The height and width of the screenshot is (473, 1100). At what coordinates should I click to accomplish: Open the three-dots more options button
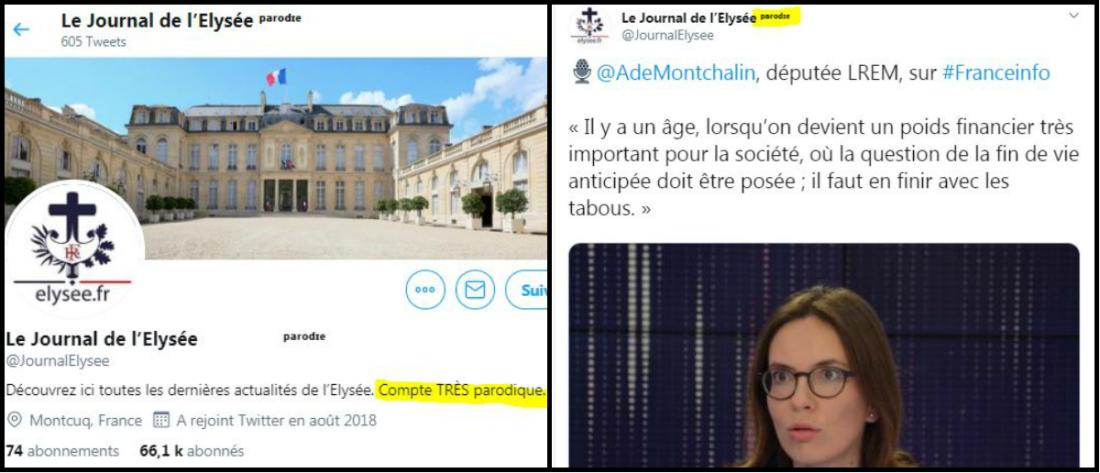pyautogui.click(x=425, y=289)
